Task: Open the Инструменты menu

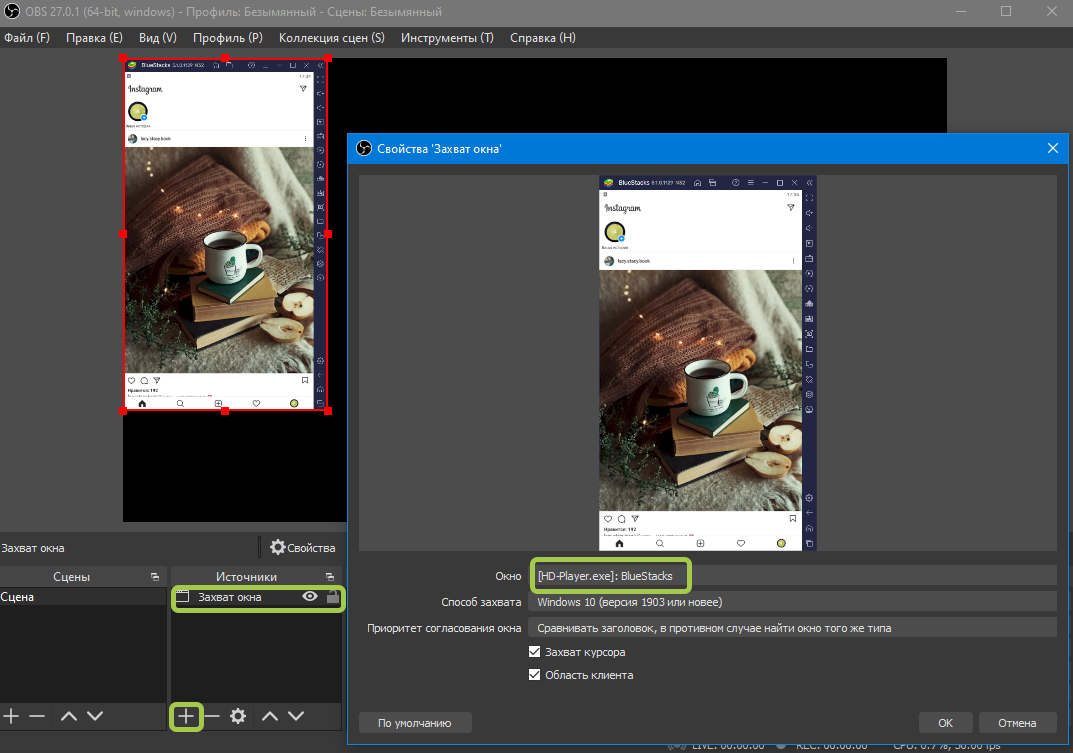Action: (x=447, y=38)
